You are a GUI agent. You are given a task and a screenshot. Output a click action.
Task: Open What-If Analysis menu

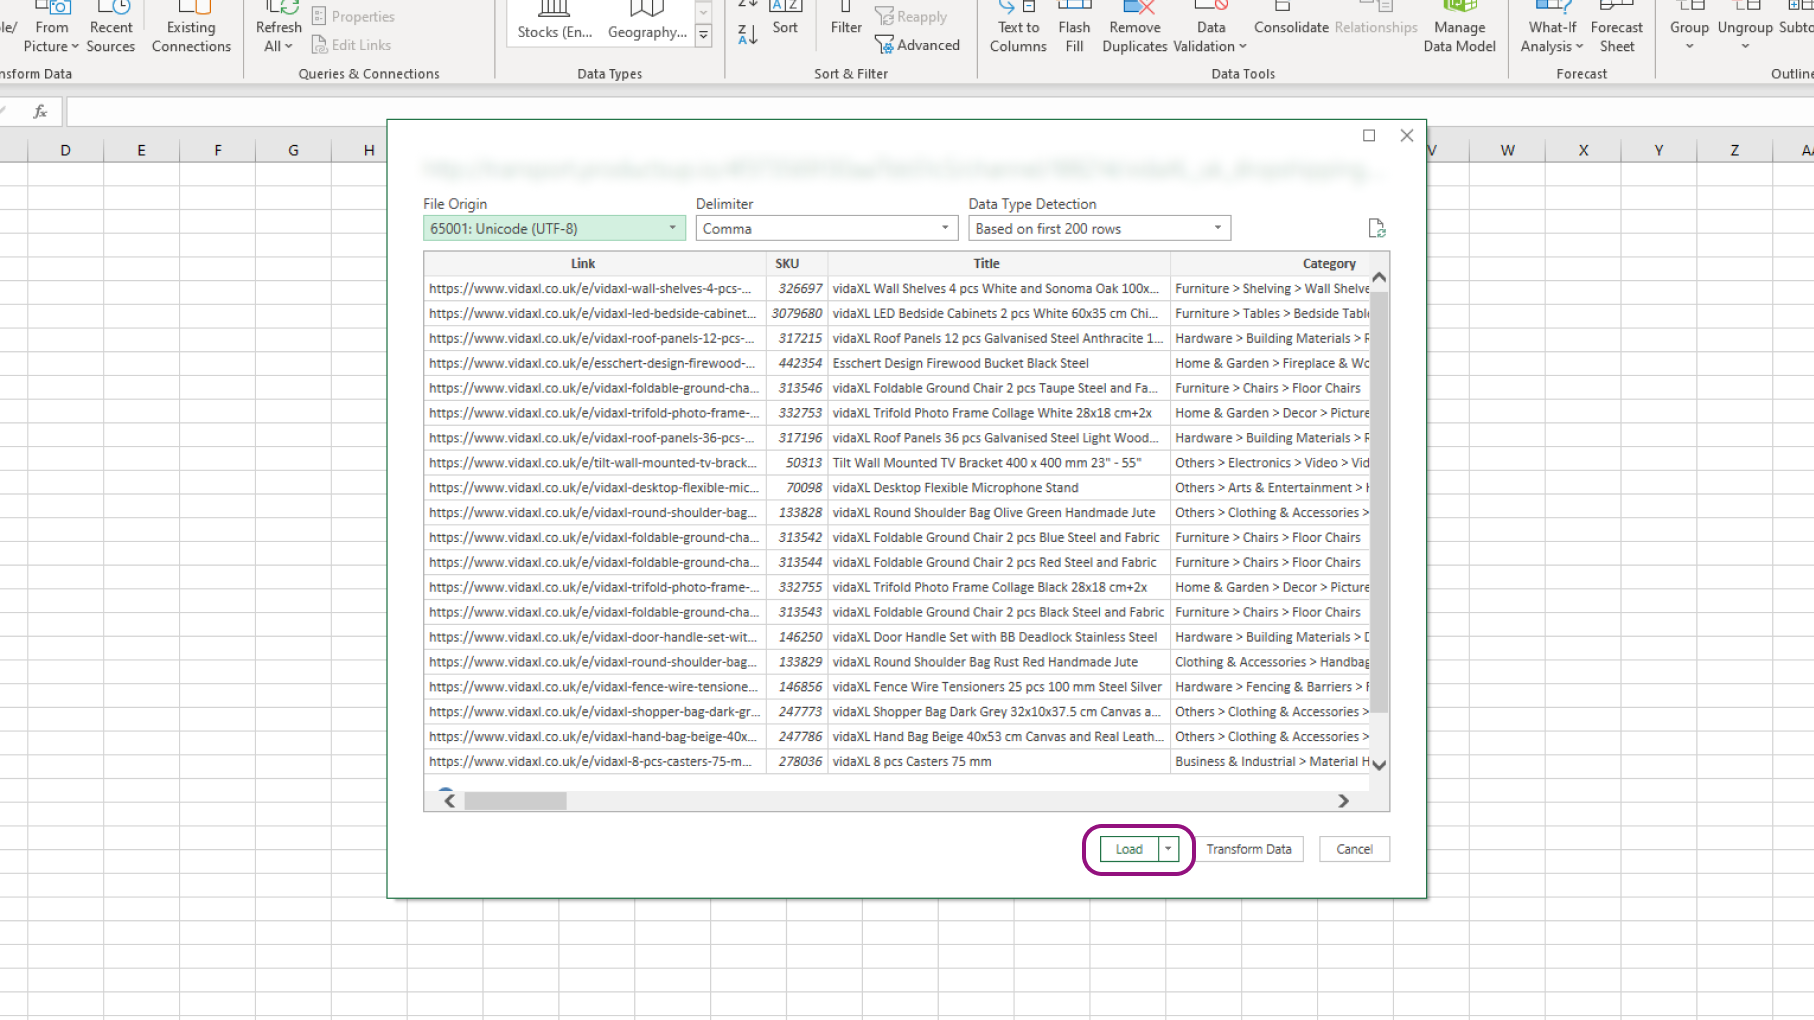coord(1552,28)
